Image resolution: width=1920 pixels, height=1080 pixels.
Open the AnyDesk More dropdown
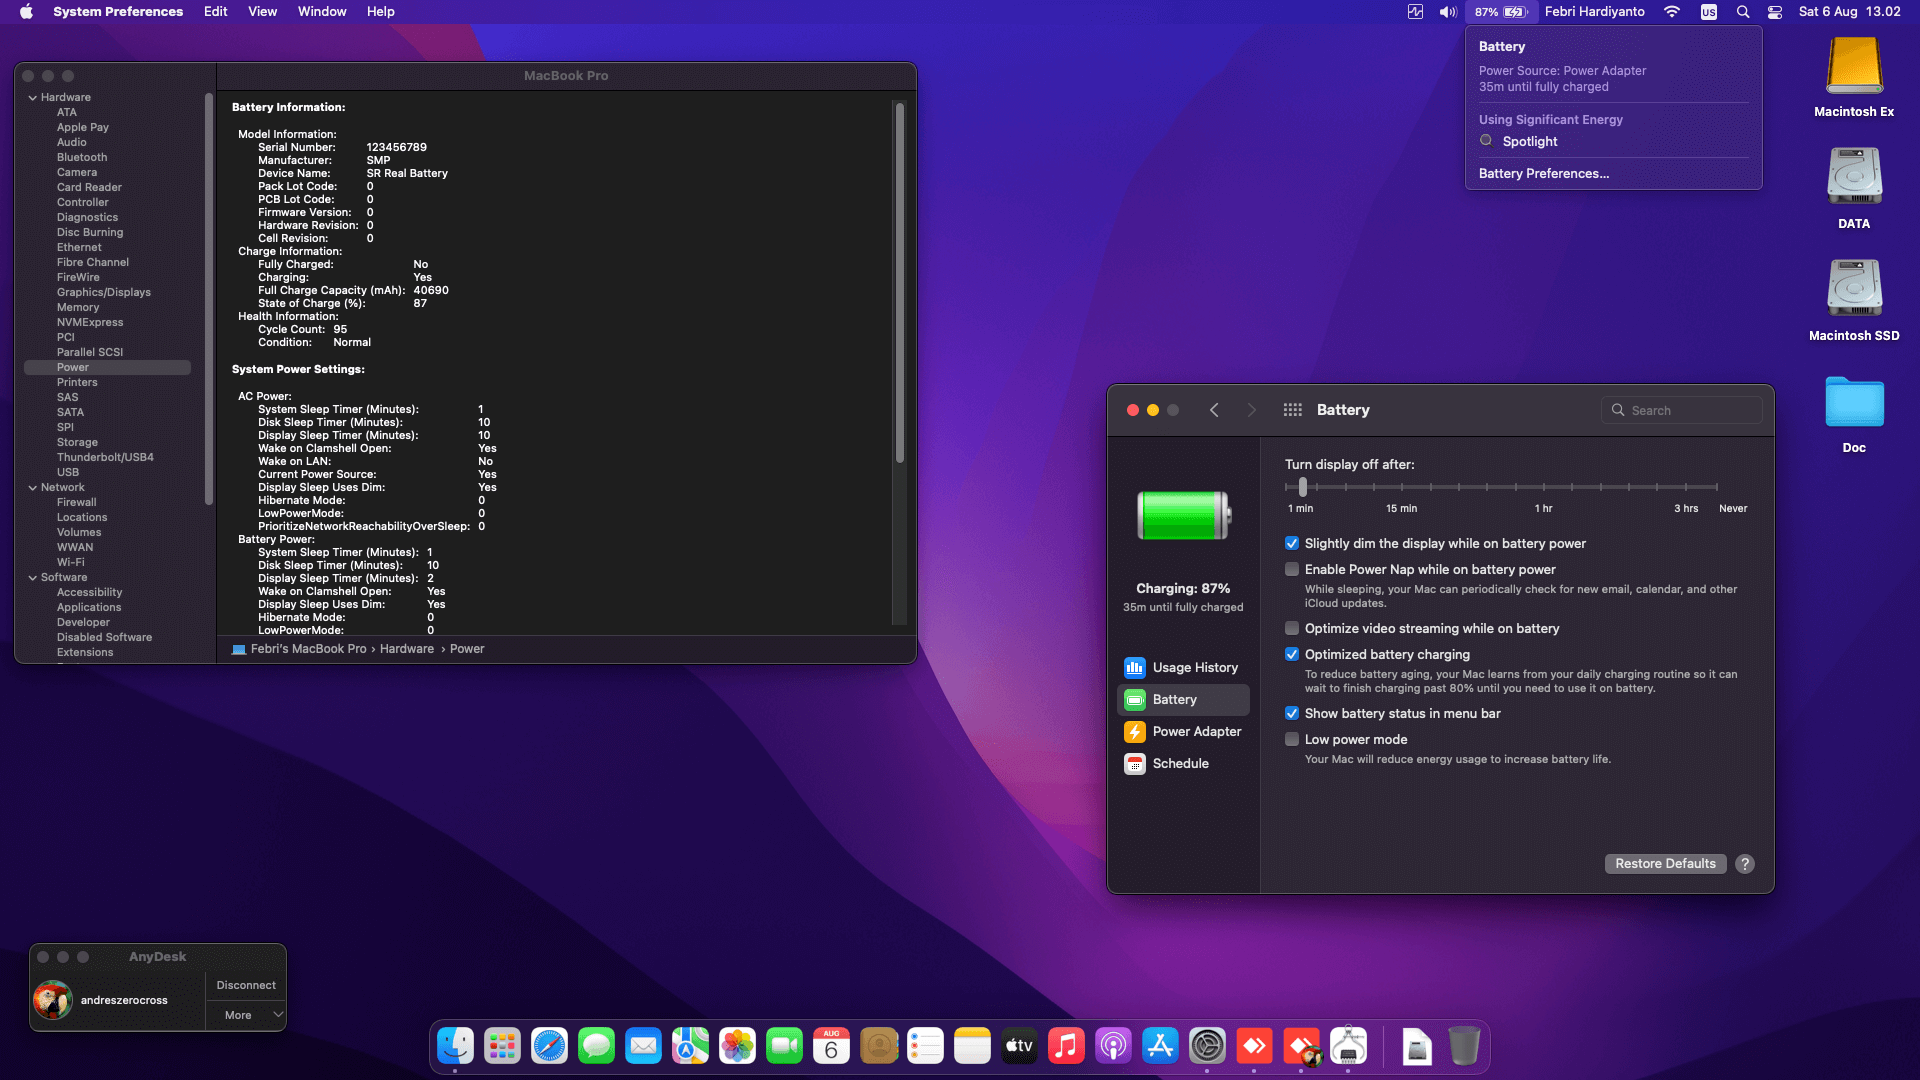click(246, 1015)
